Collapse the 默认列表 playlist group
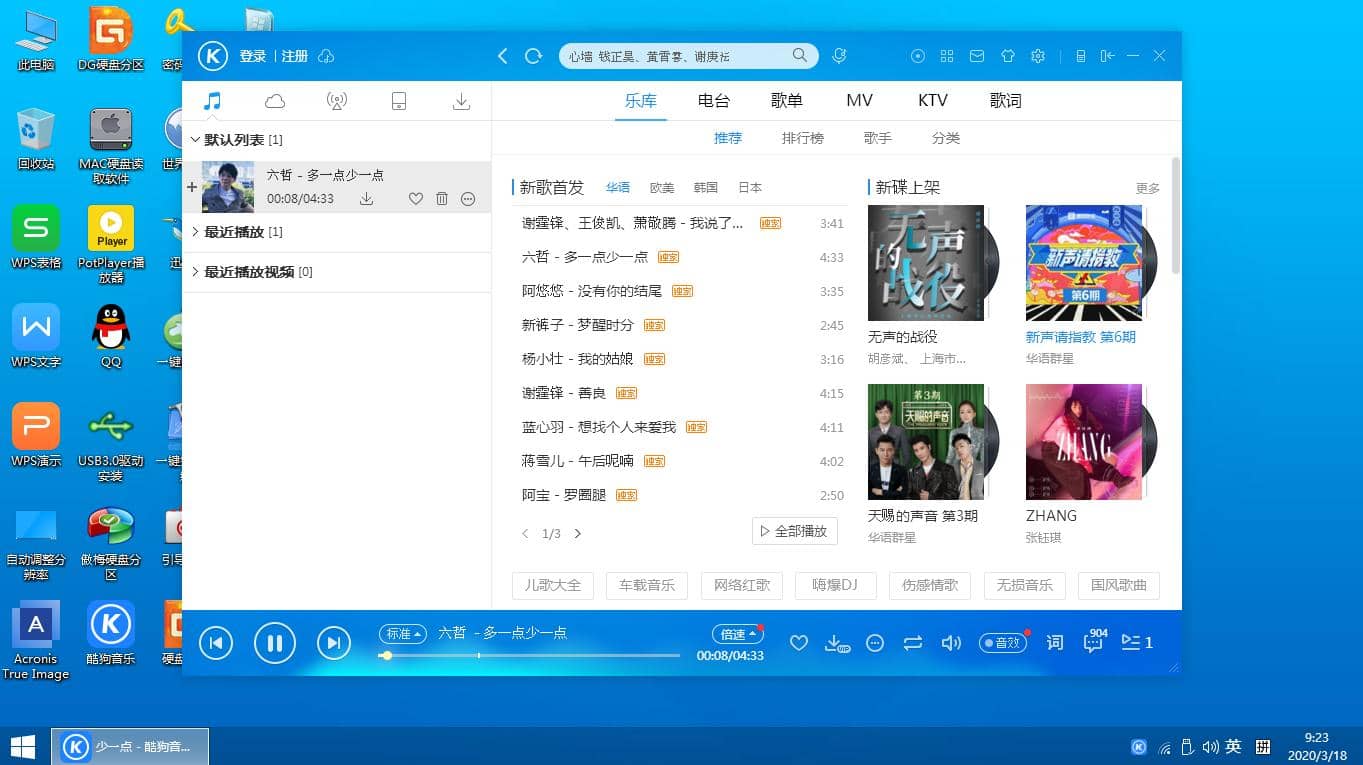Screen dimensions: 1363x765 click(x=196, y=140)
